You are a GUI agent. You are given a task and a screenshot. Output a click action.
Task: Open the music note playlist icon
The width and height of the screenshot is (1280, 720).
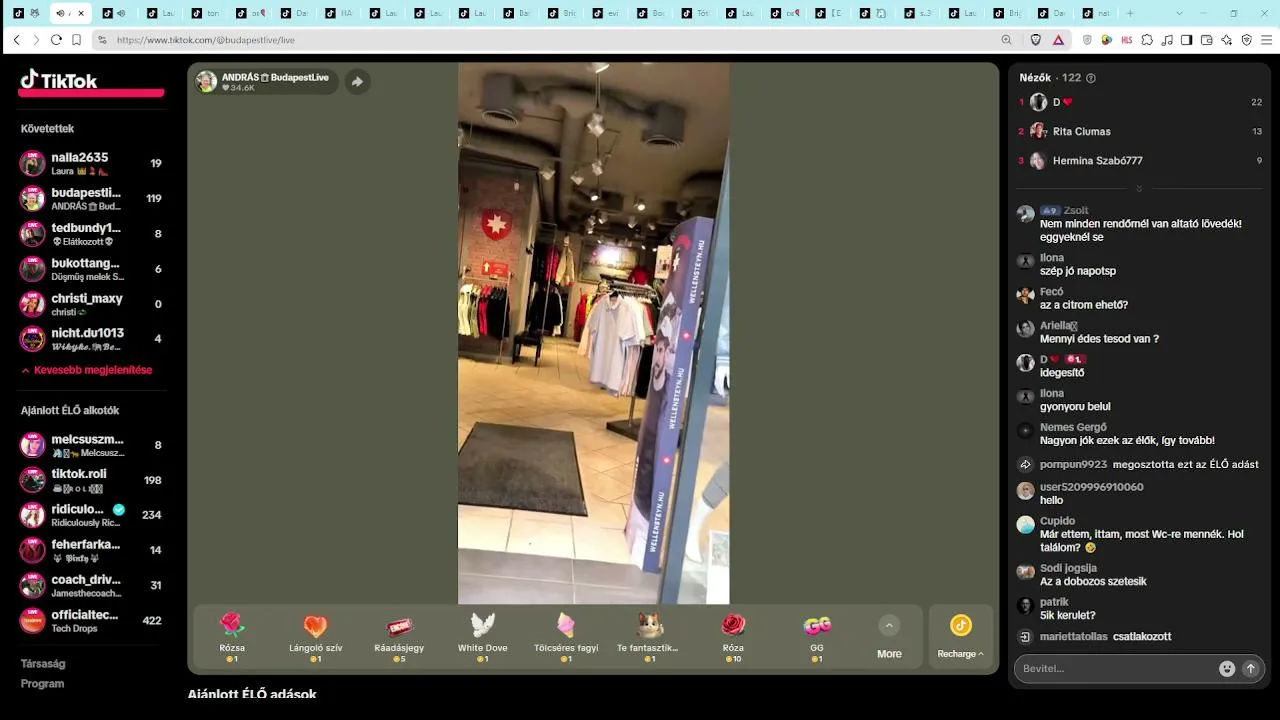[1166, 40]
